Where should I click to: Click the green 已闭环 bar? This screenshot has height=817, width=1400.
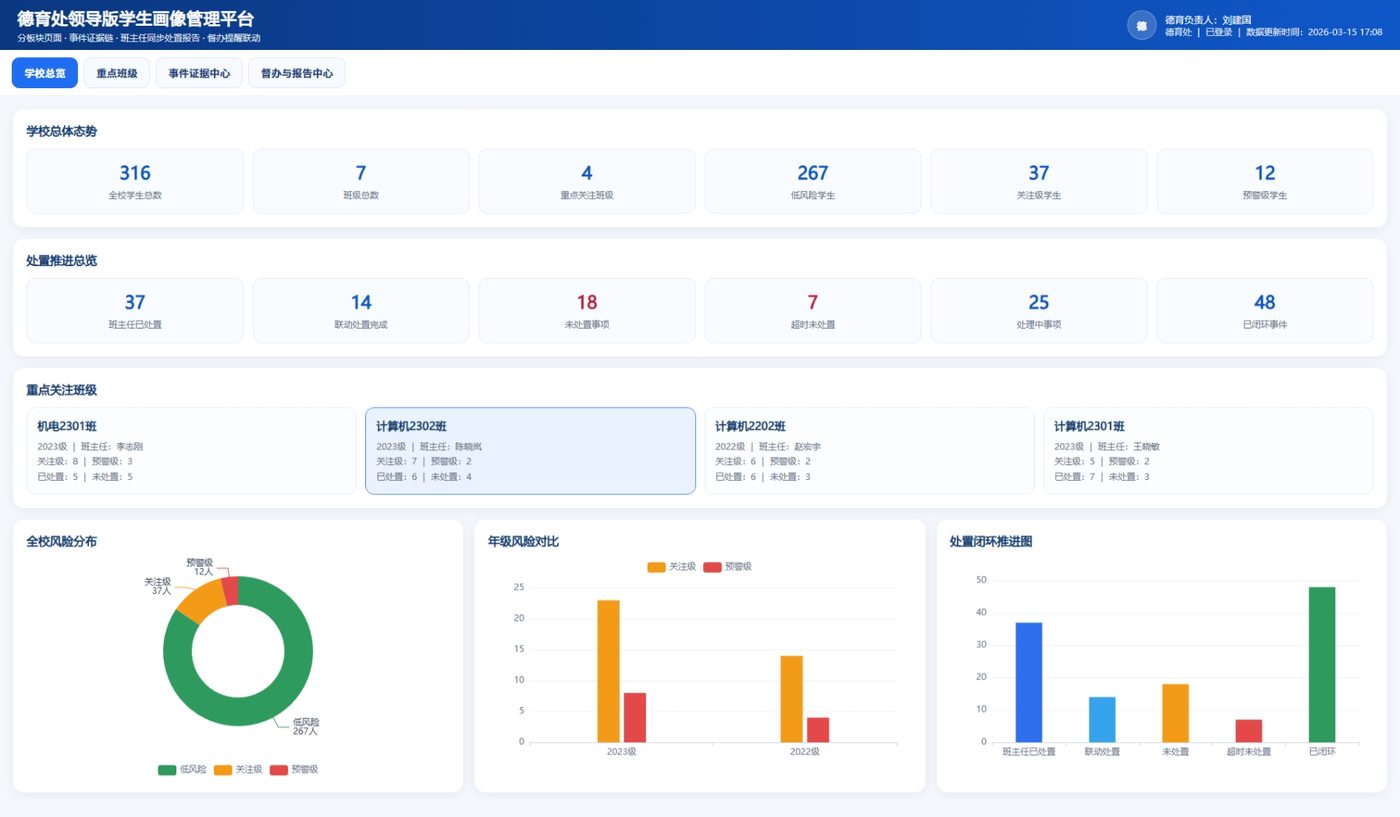pyautogui.click(x=1322, y=664)
